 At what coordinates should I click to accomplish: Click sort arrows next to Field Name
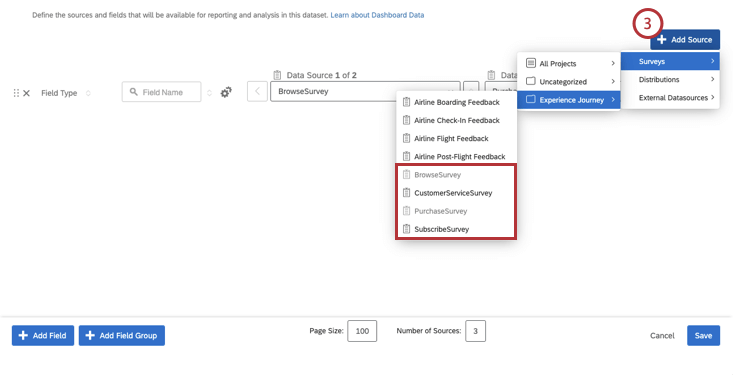pos(209,93)
